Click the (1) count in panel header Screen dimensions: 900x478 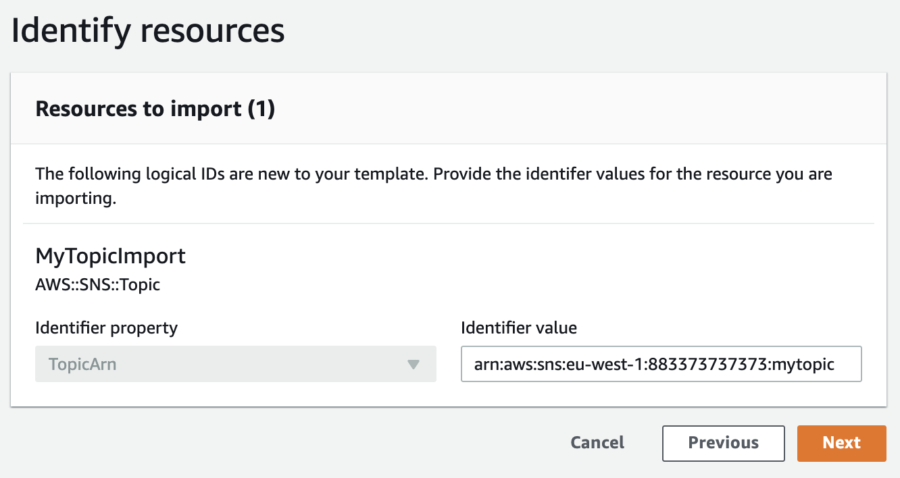pyautogui.click(x=261, y=109)
